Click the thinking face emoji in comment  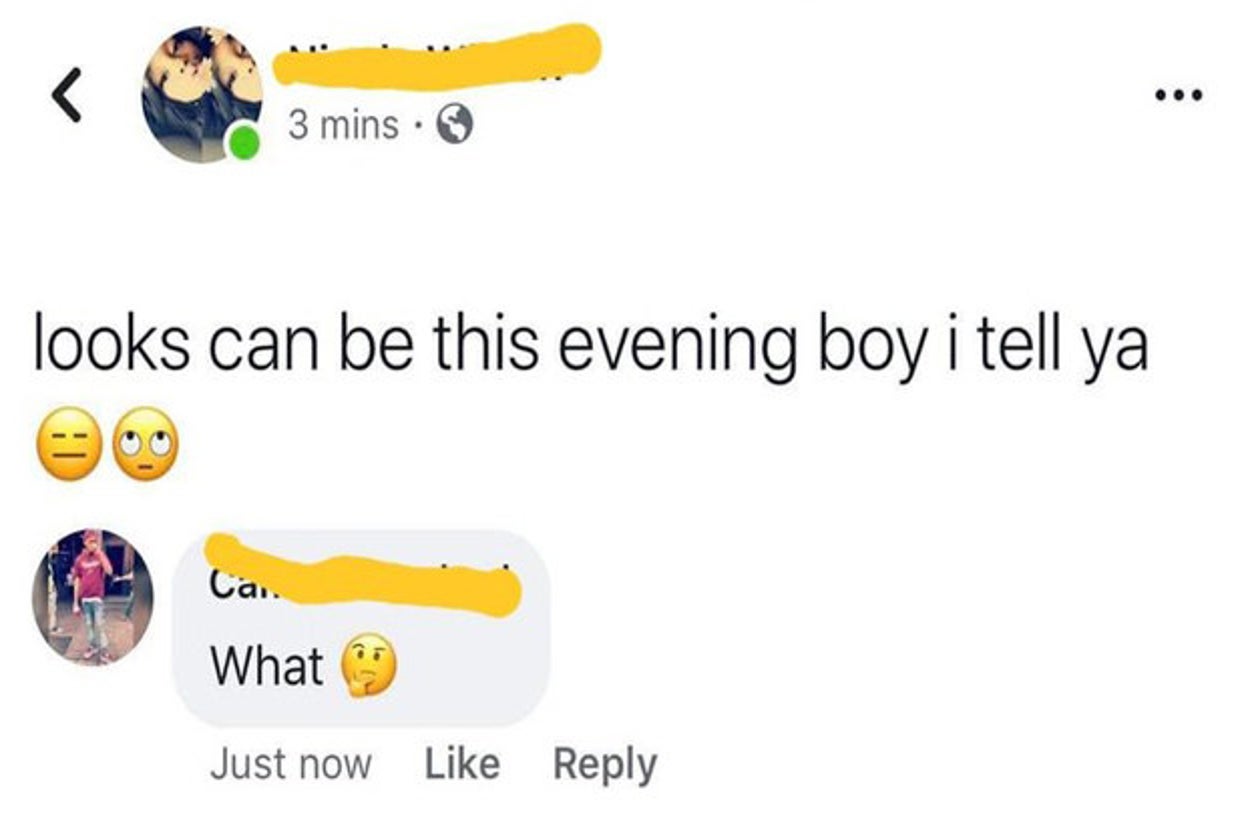(x=370, y=667)
